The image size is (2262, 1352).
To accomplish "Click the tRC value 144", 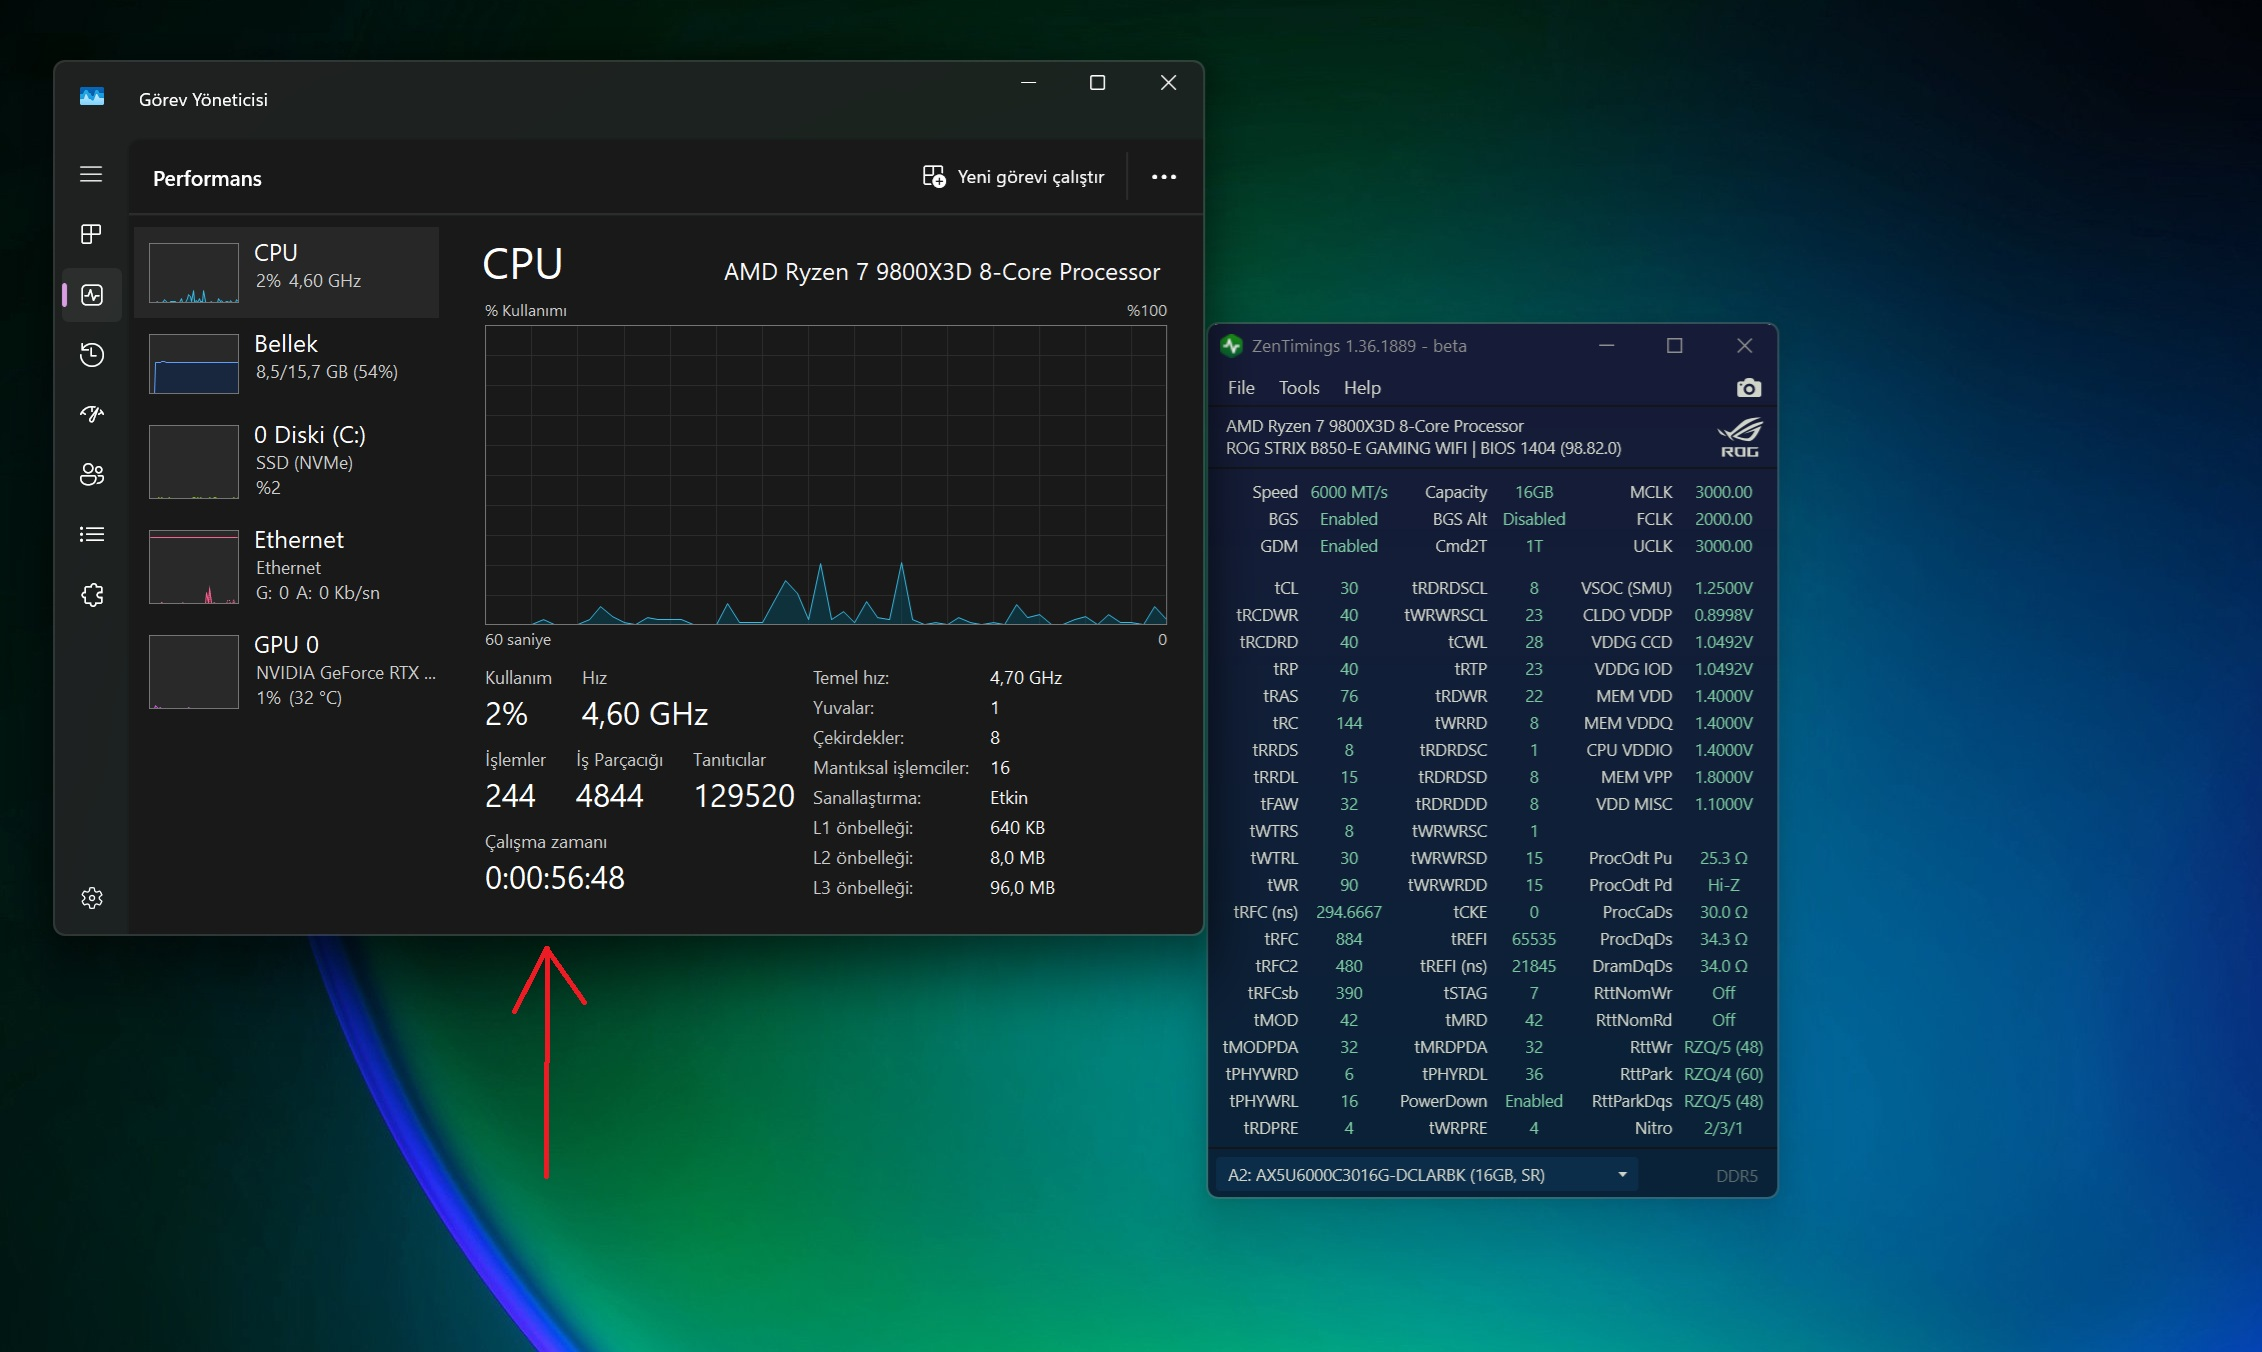I will pyautogui.click(x=1349, y=723).
